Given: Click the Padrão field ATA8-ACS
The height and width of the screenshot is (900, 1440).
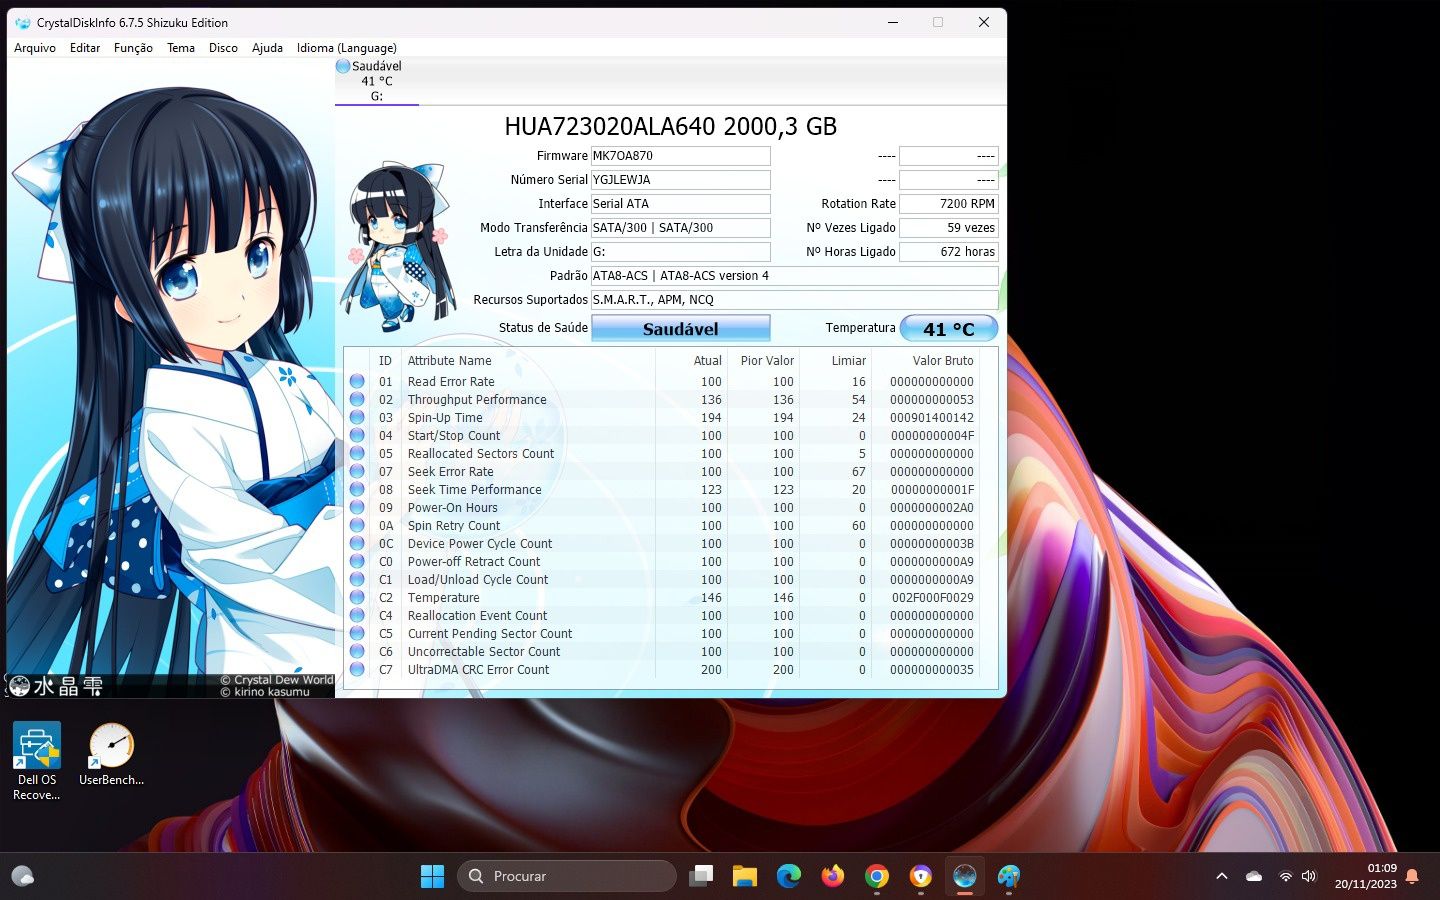Looking at the screenshot, I should pos(794,276).
